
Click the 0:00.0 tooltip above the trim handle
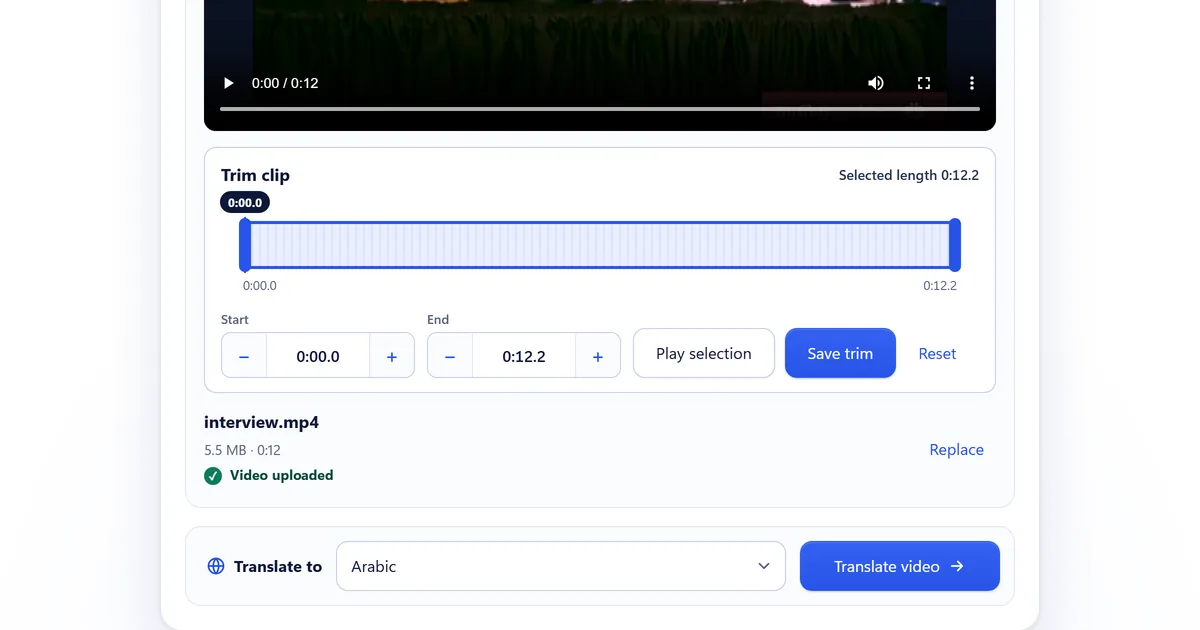[245, 203]
